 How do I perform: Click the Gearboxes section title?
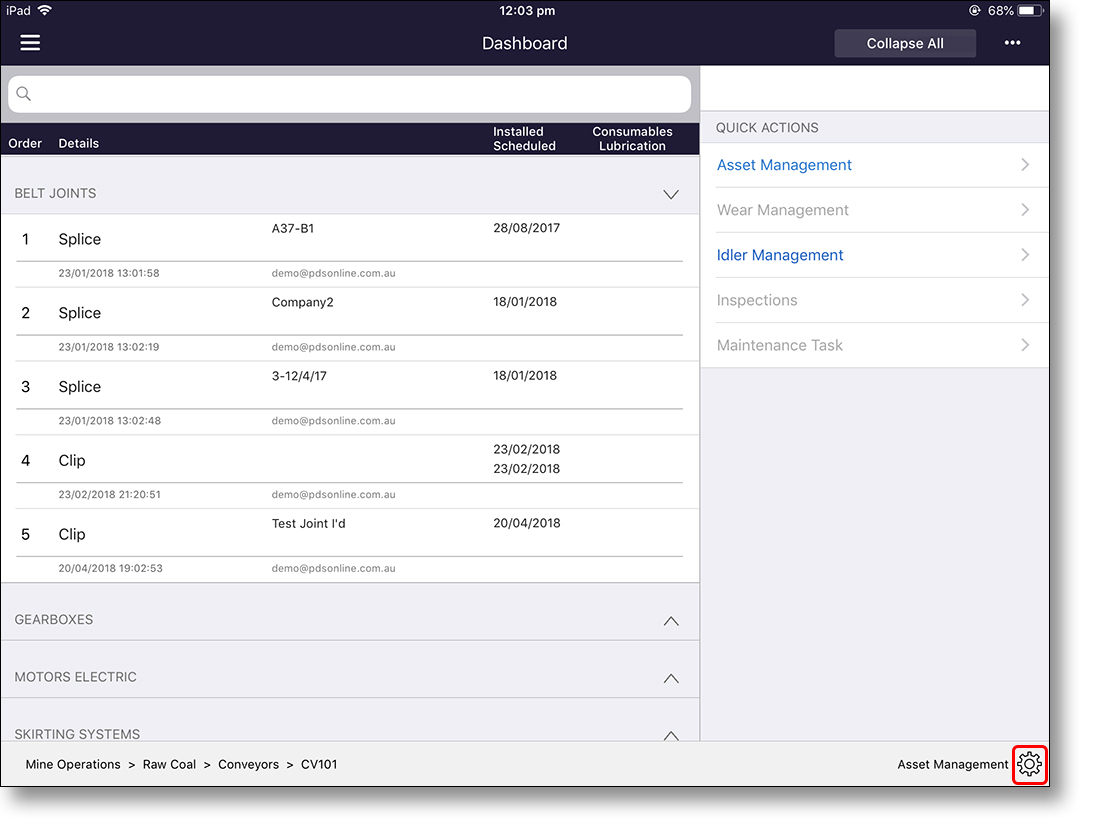53,620
